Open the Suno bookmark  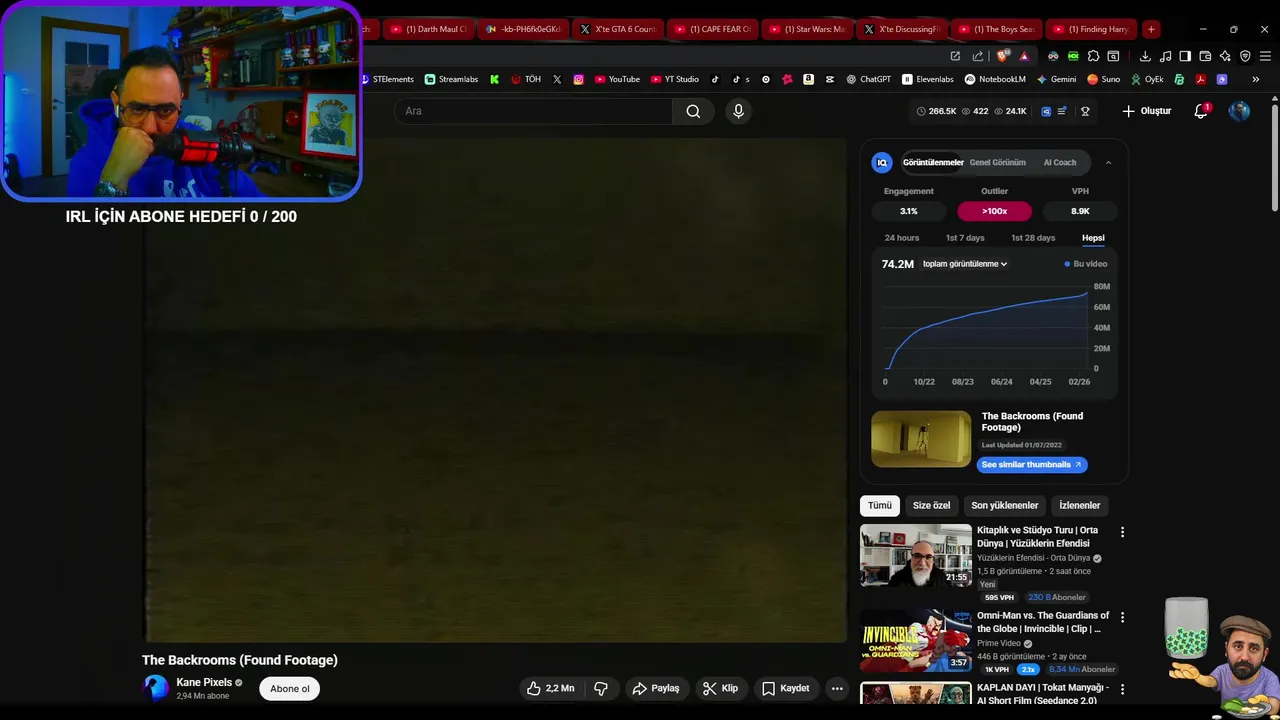(x=1104, y=79)
